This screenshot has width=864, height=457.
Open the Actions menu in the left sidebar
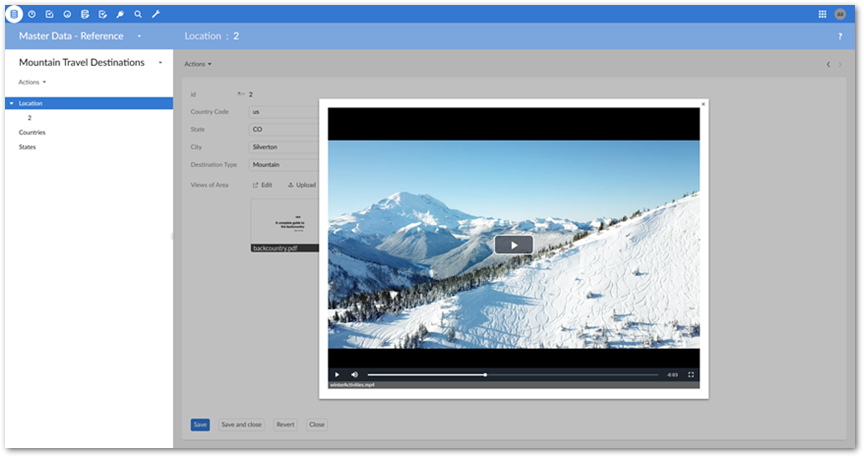[x=32, y=82]
